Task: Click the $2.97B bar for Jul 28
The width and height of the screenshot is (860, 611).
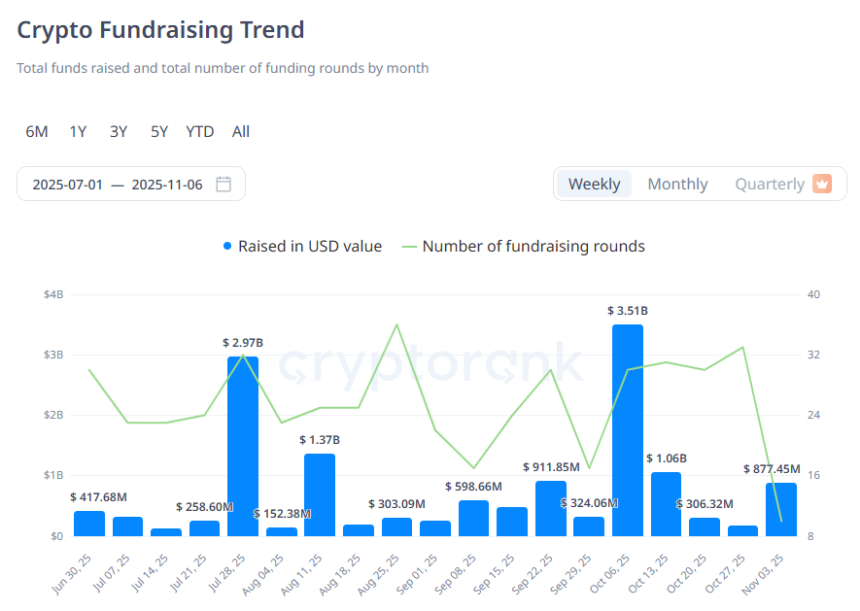Action: pyautogui.click(x=243, y=446)
